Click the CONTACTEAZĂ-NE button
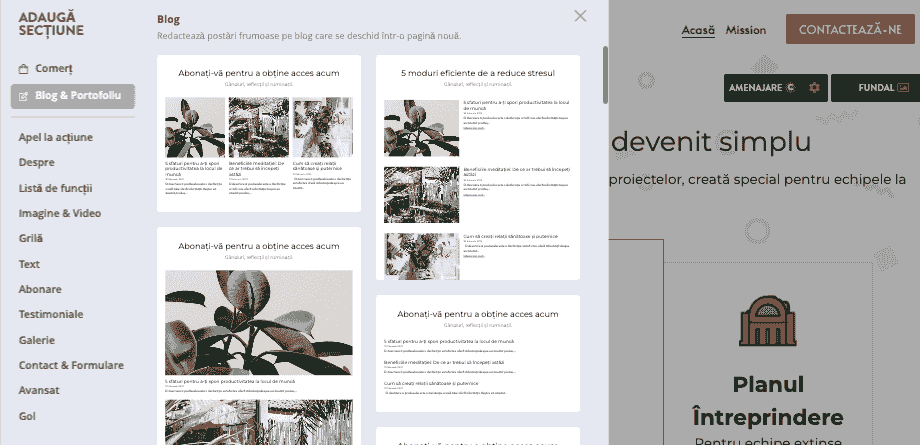This screenshot has width=920, height=445. (x=850, y=29)
